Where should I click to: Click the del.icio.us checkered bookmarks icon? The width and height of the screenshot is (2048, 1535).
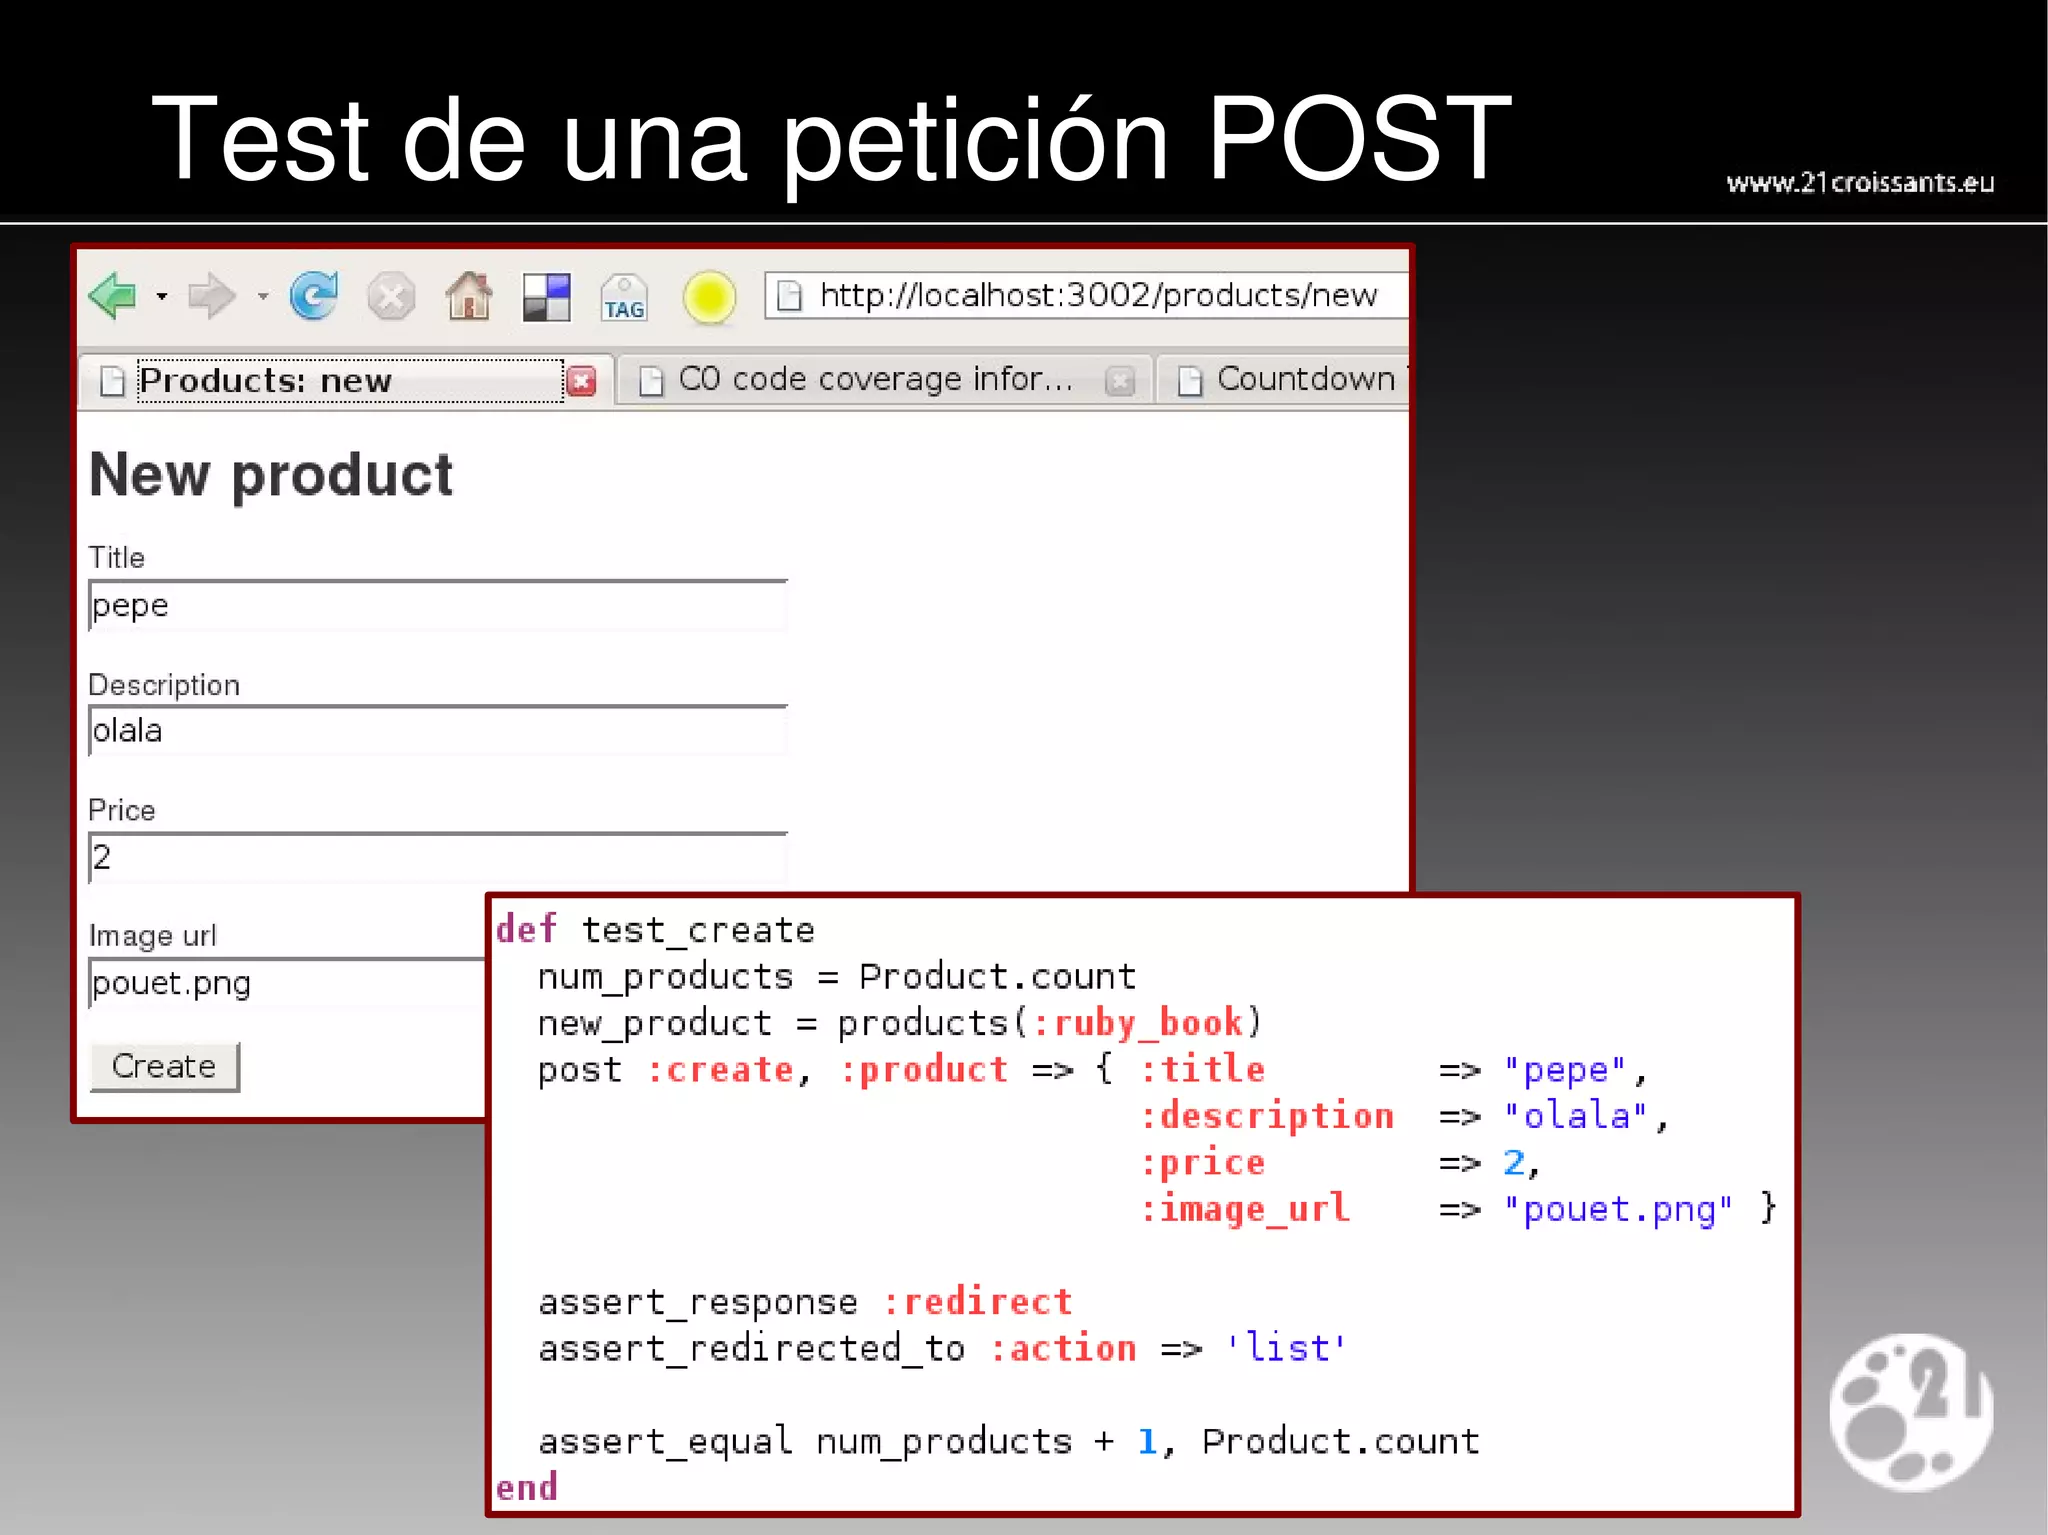click(x=547, y=297)
